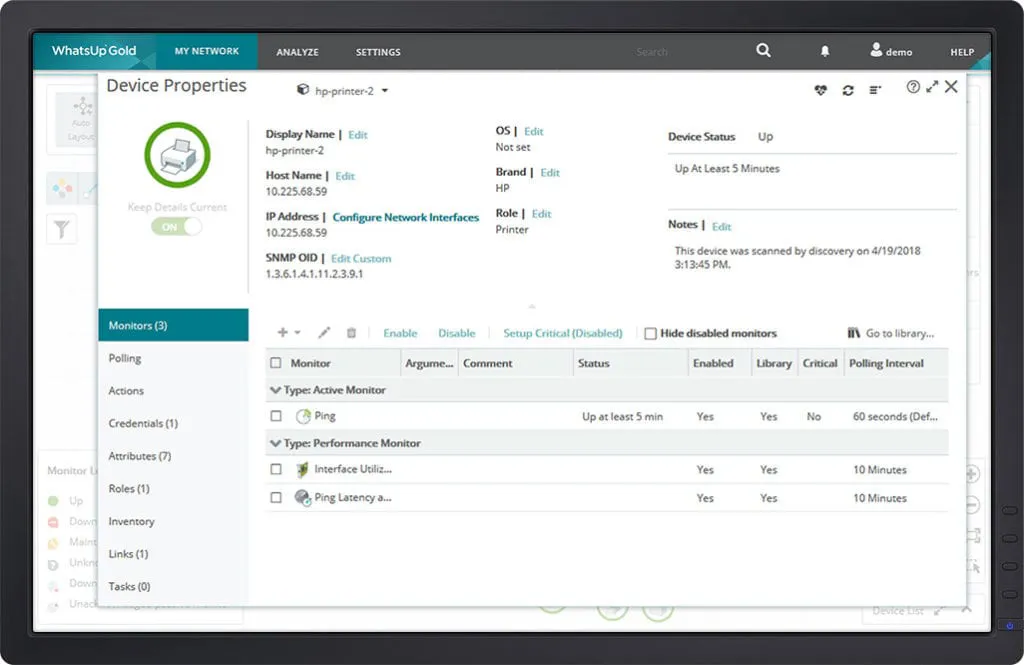Open the add-monitor dropdown caret
The image size is (1024, 665).
[298, 333]
